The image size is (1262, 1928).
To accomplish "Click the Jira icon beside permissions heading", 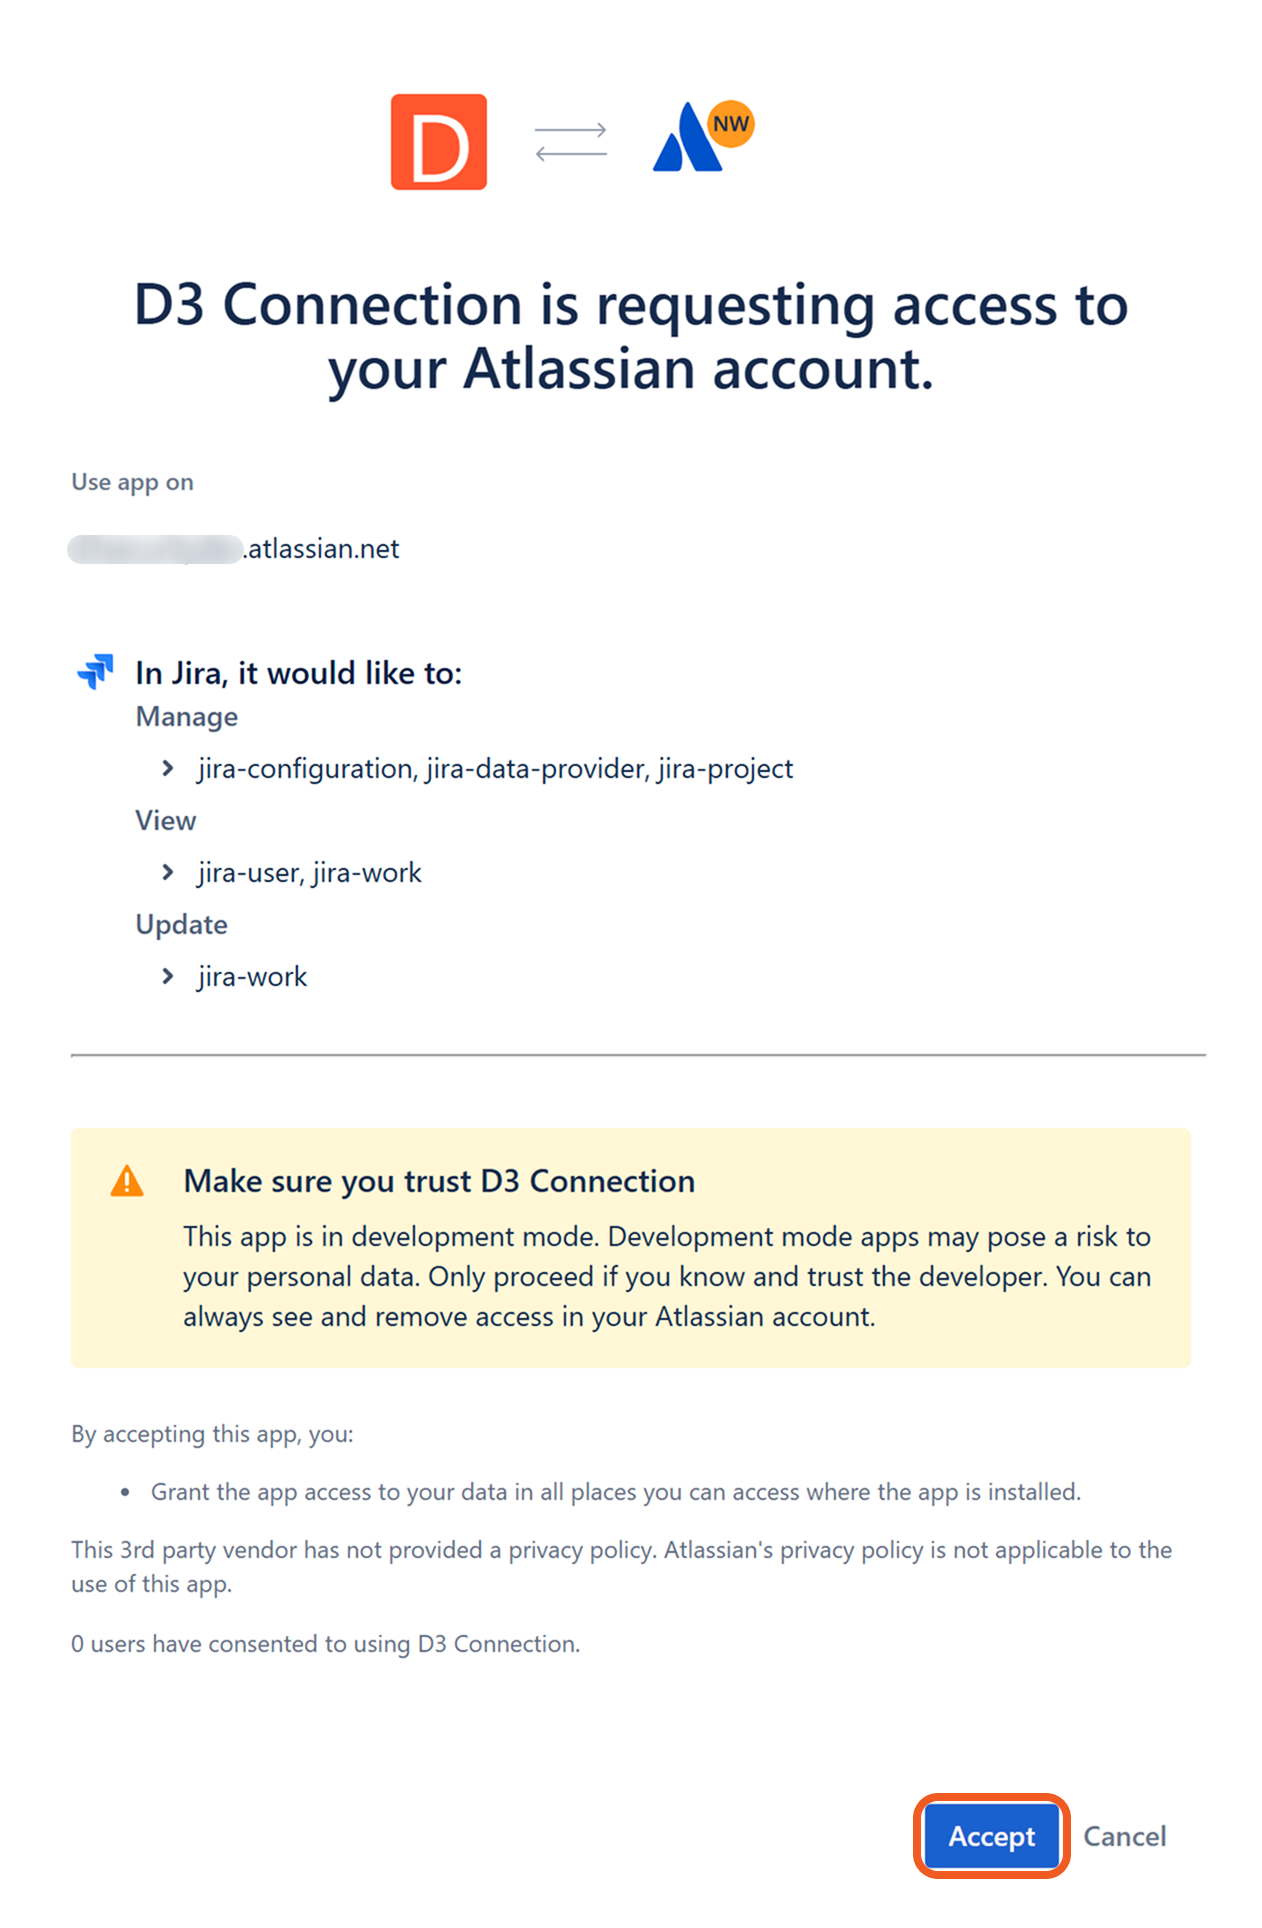I will [95, 671].
